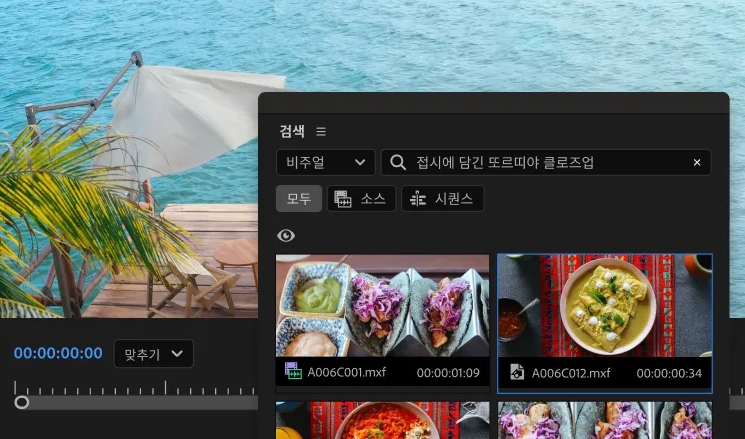
Task: Select the A006C001.mxf taco thumbnail
Action: [382, 305]
